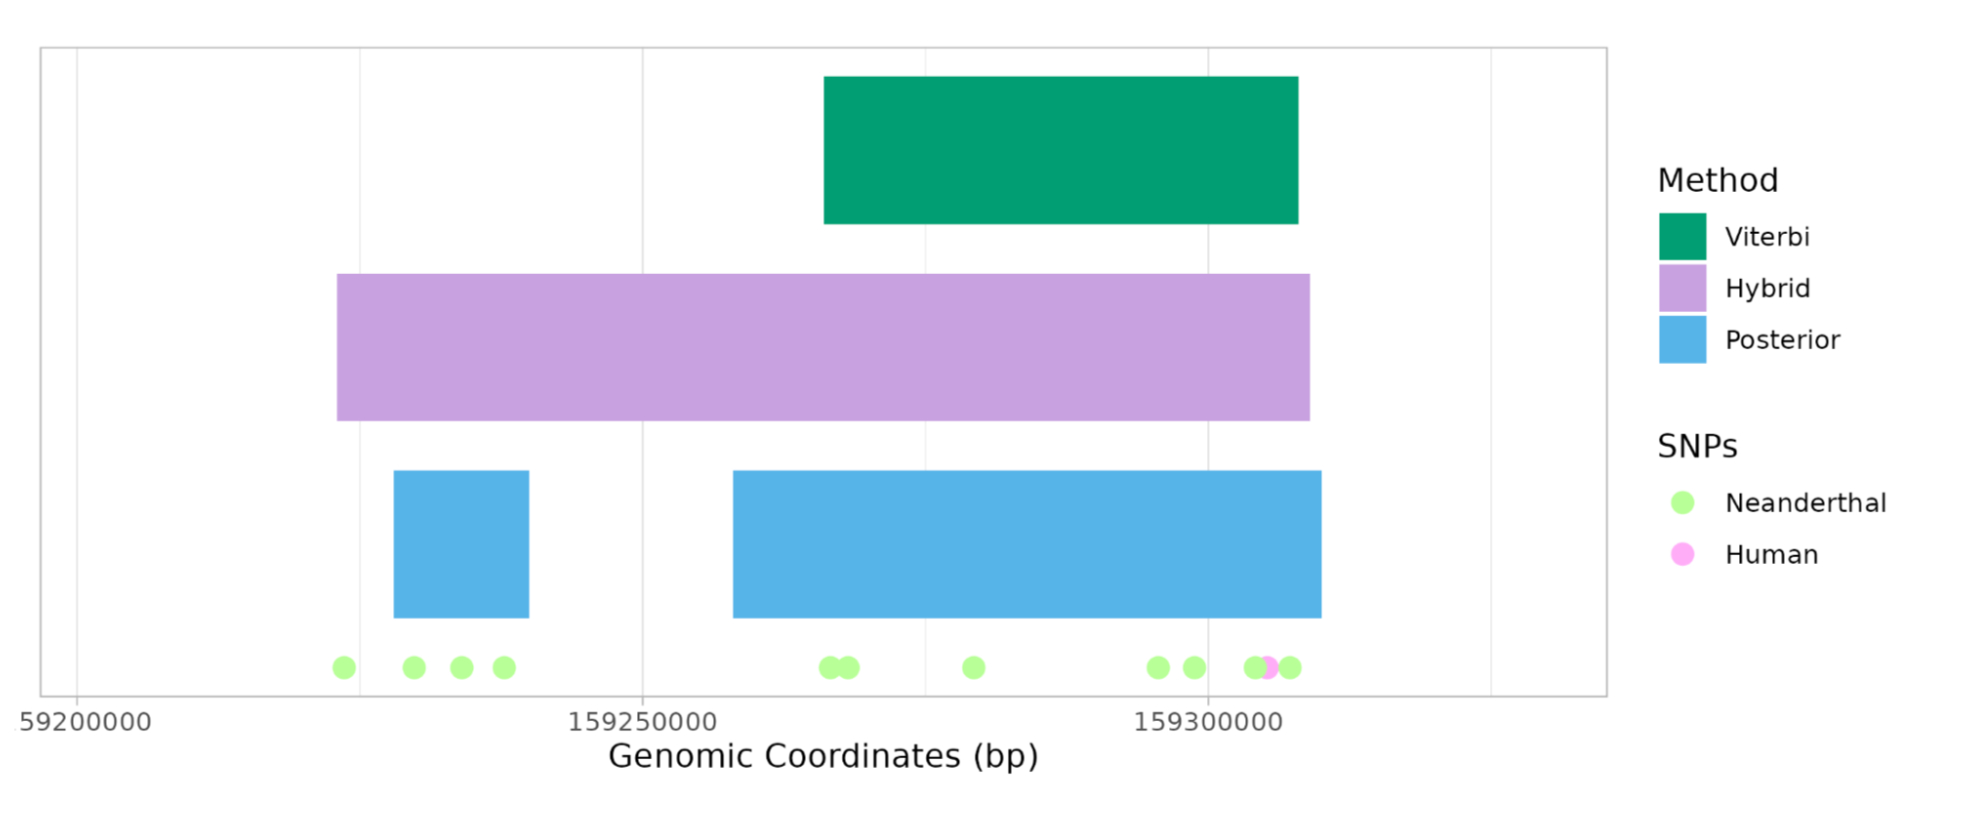Click the green Viterbi bar in the chart

pyautogui.click(x=1060, y=150)
